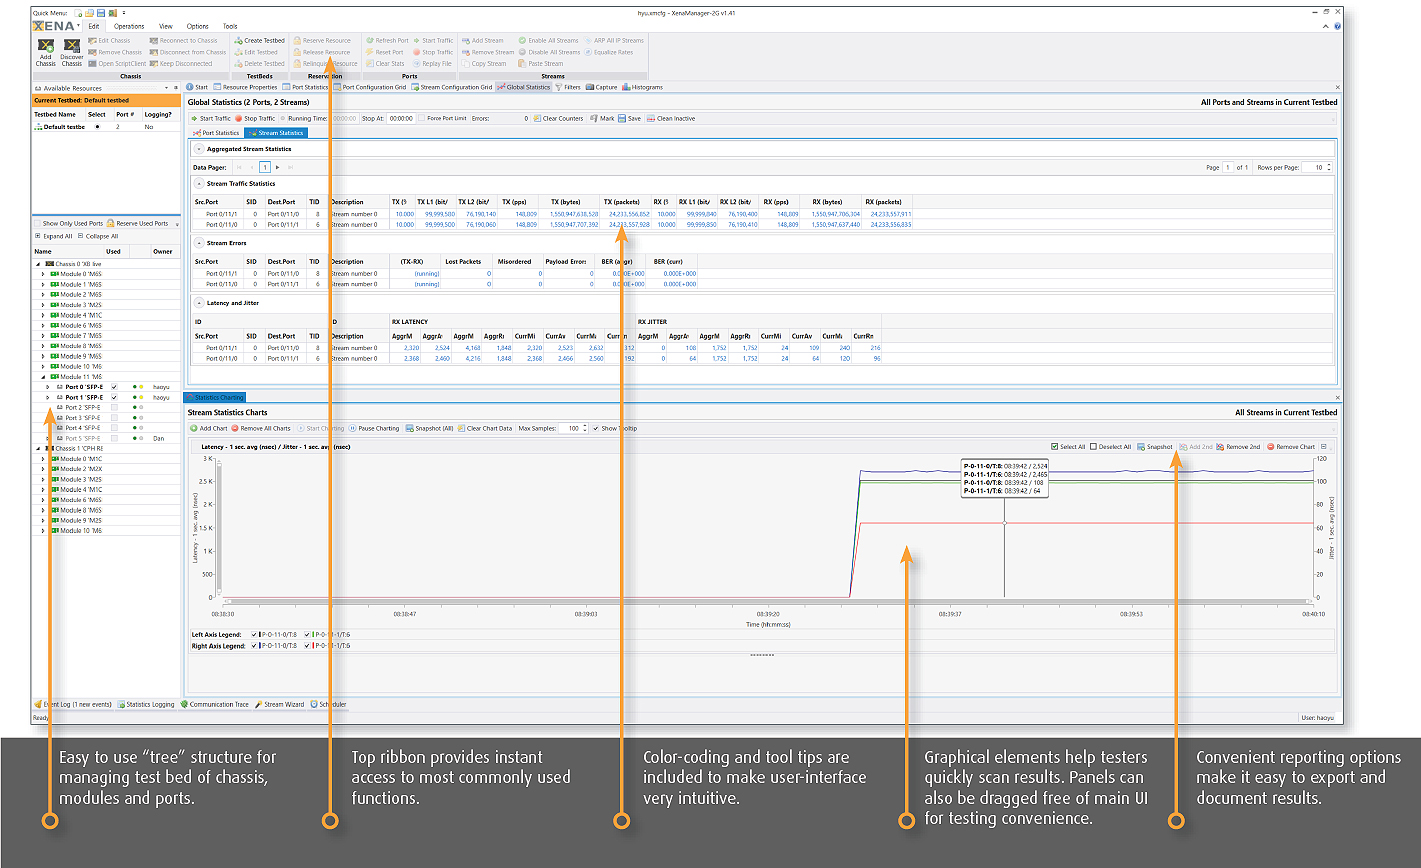Collapse the Aggregated Stream Statistics section
Viewport: 1421px width, 868px height.
[198, 148]
